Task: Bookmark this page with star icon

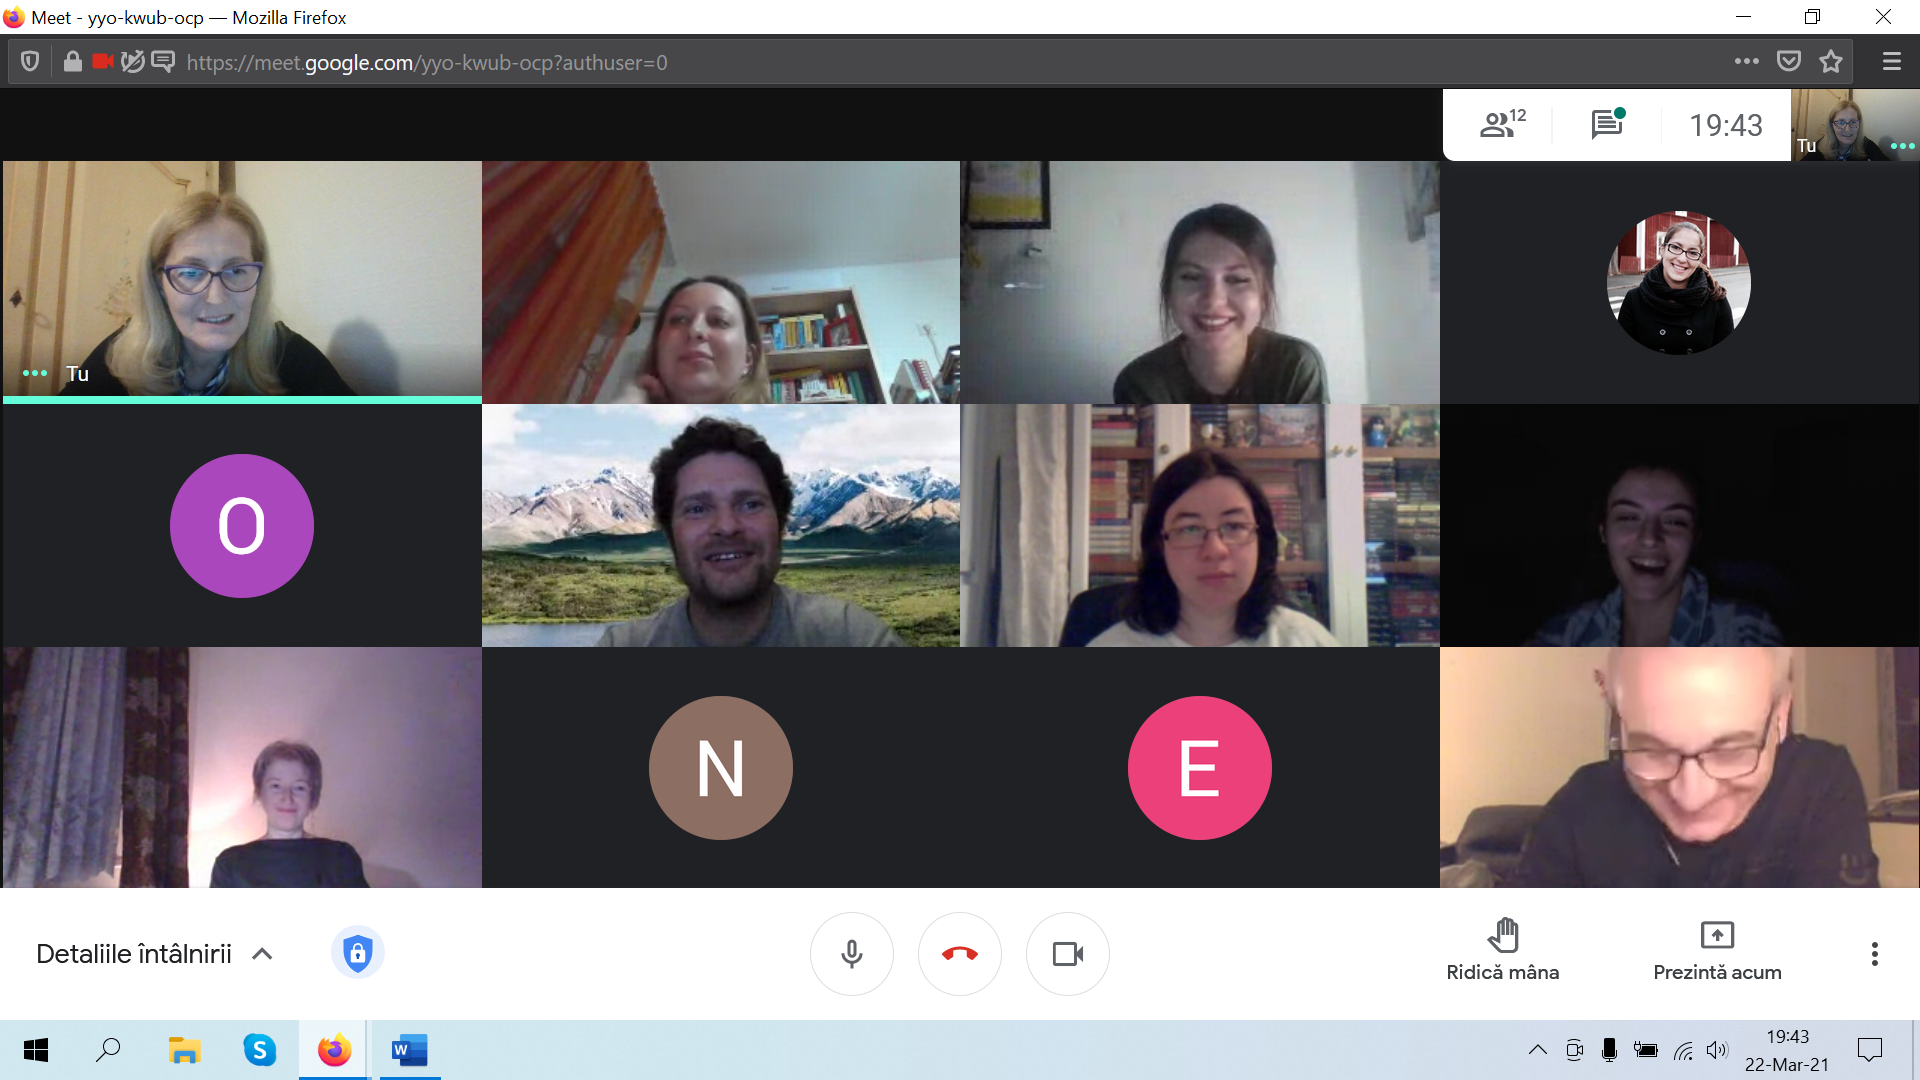Action: click(1831, 62)
